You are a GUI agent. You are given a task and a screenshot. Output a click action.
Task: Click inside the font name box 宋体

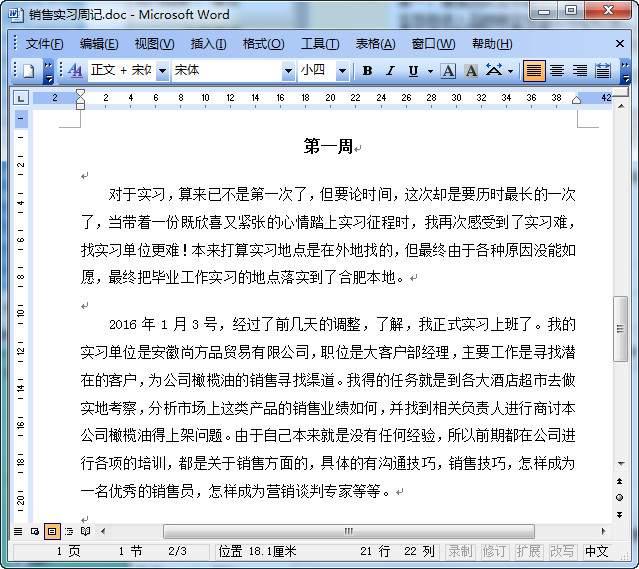[227, 71]
